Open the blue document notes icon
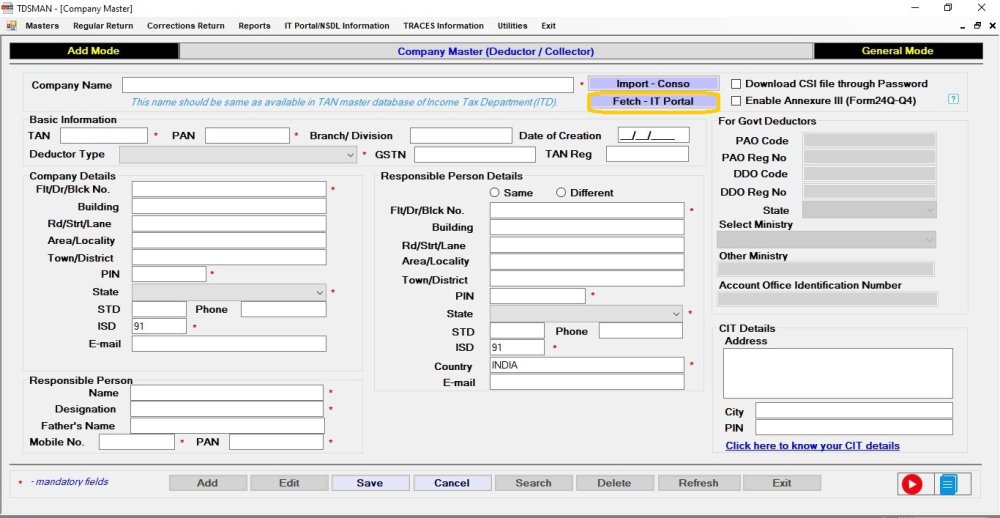 pyautogui.click(x=948, y=484)
